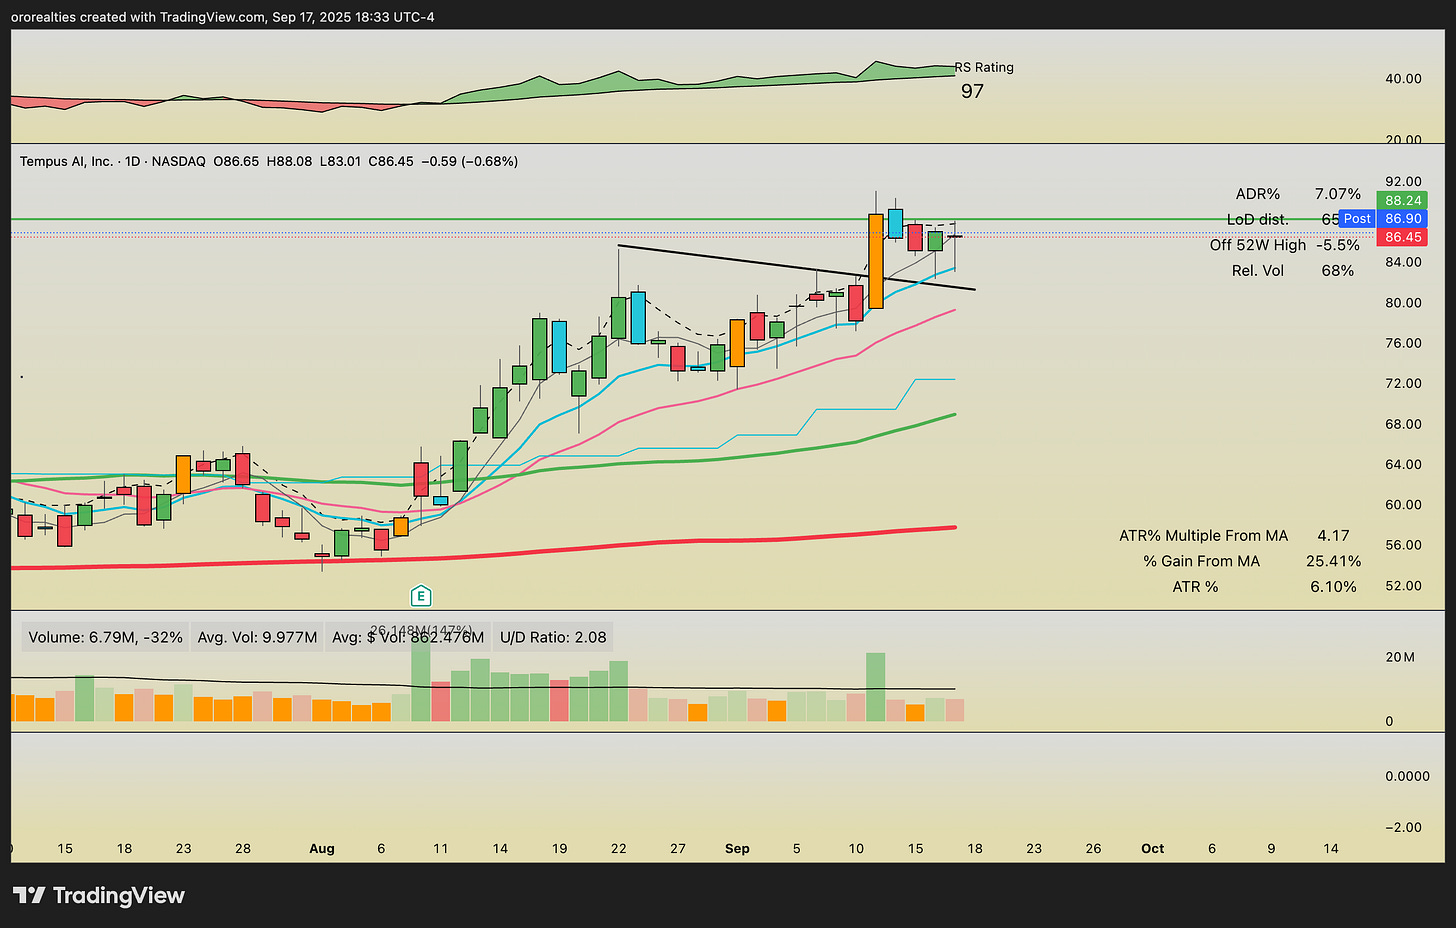1456x928 pixels.
Task: Select the blue 'Post' price tag
Action: 1357,219
